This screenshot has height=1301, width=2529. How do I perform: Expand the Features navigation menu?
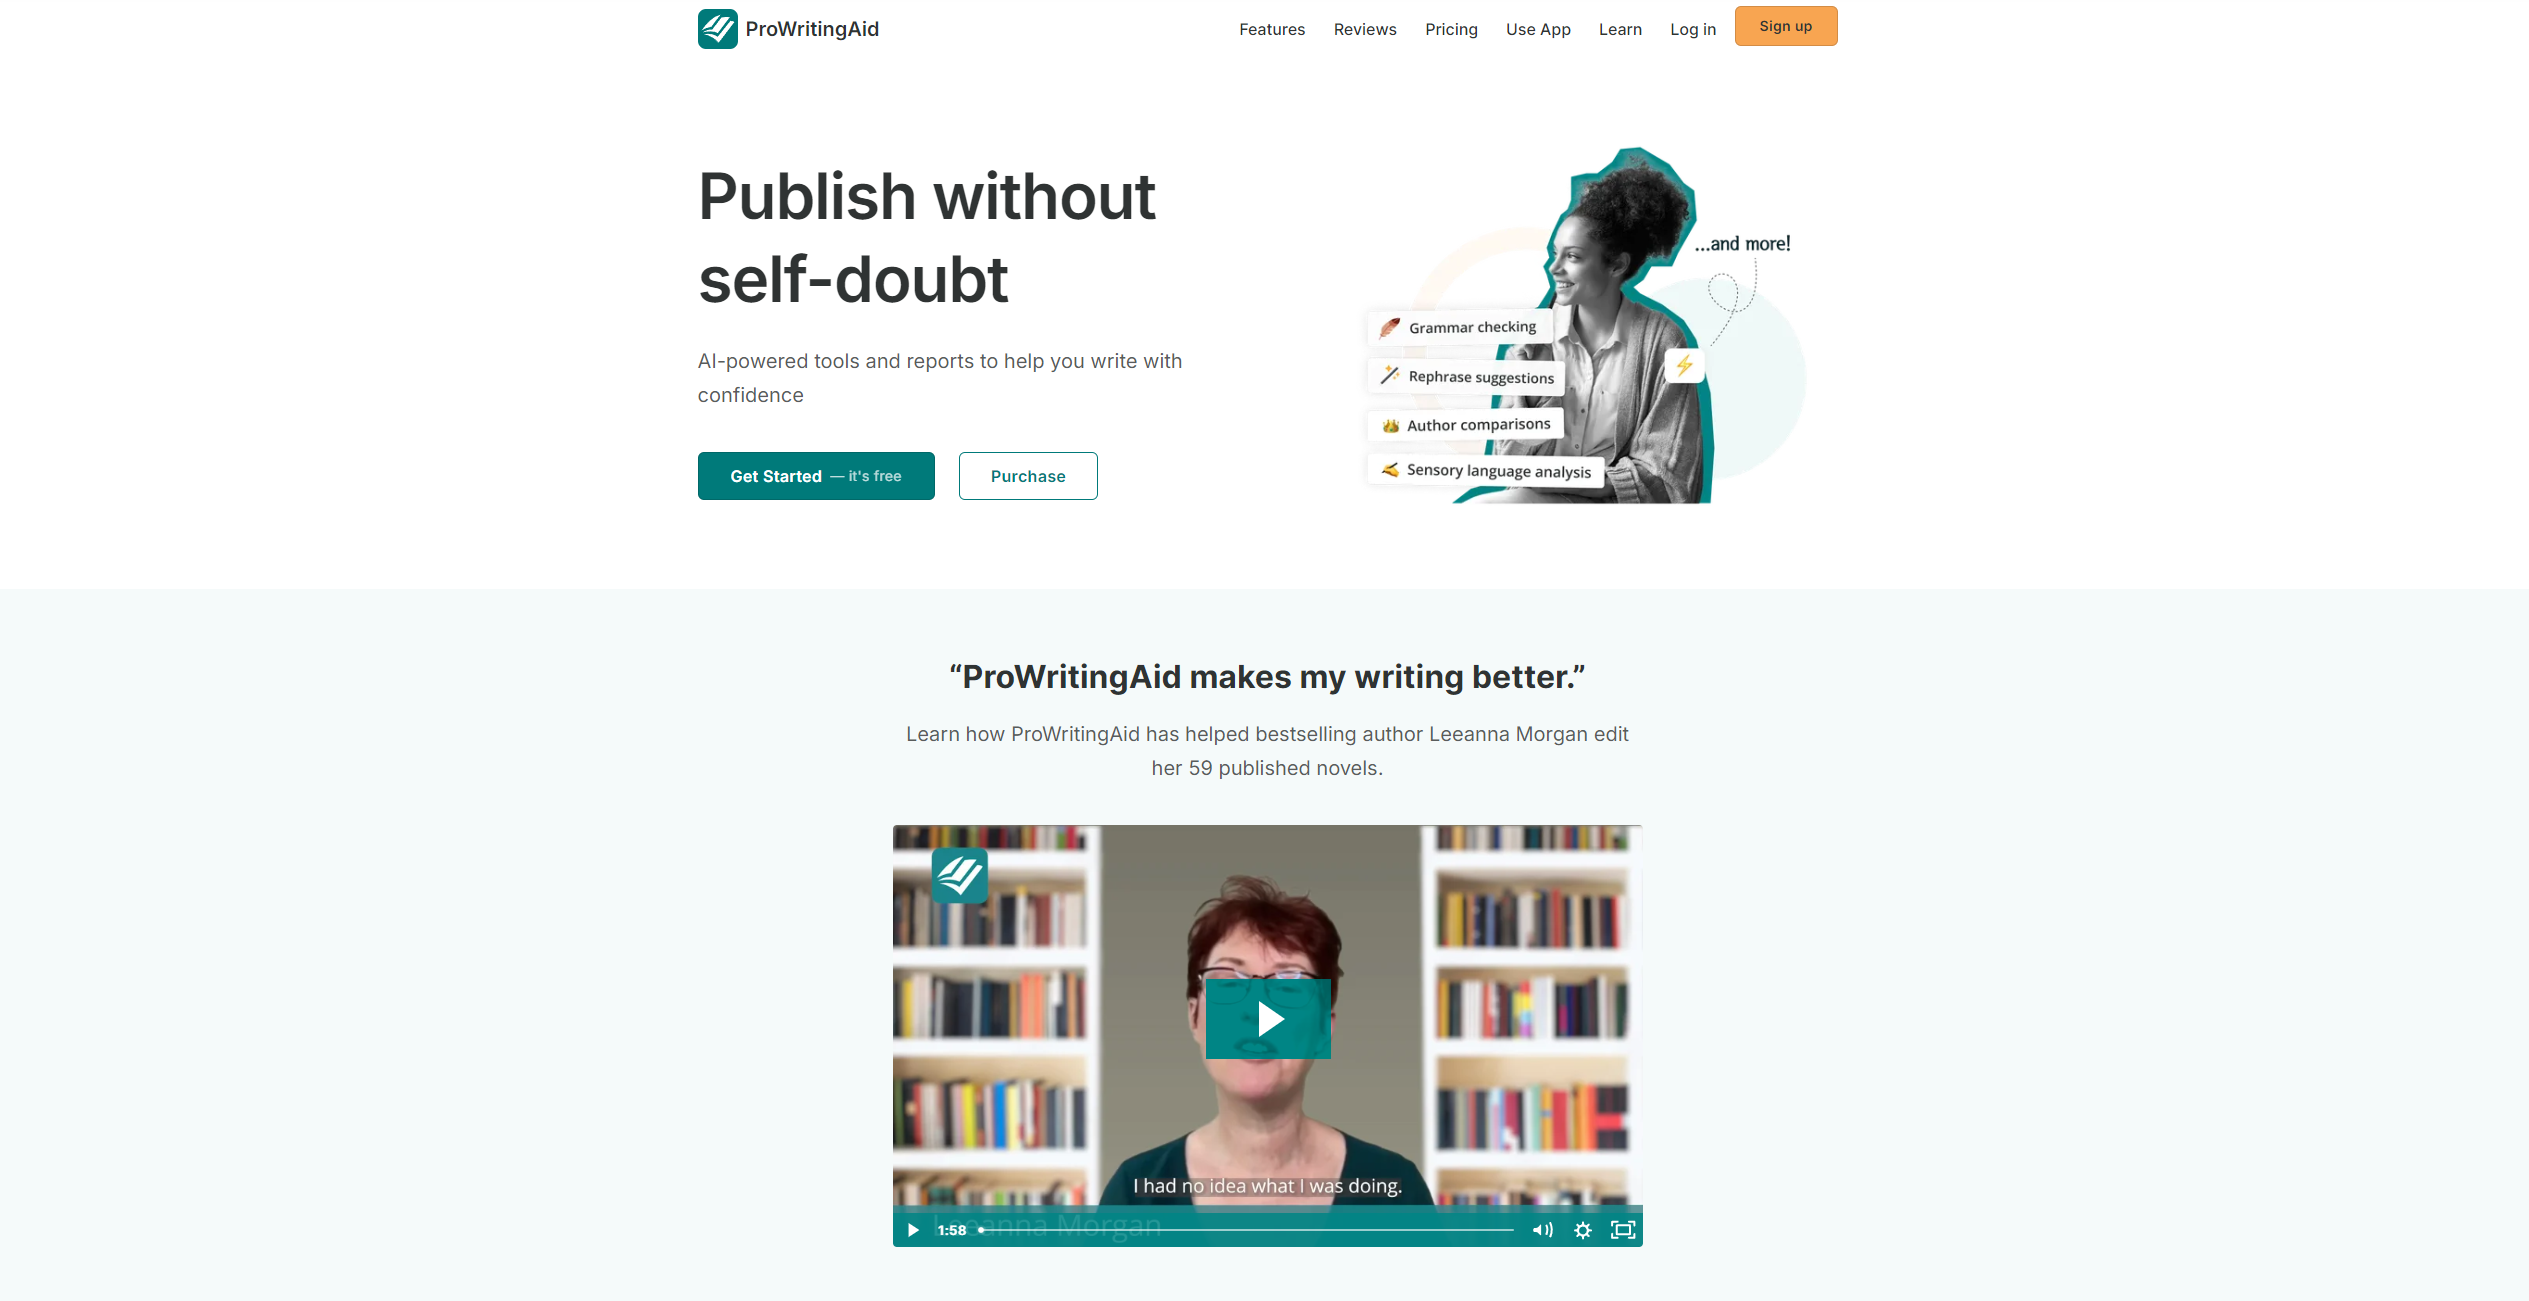click(x=1271, y=27)
